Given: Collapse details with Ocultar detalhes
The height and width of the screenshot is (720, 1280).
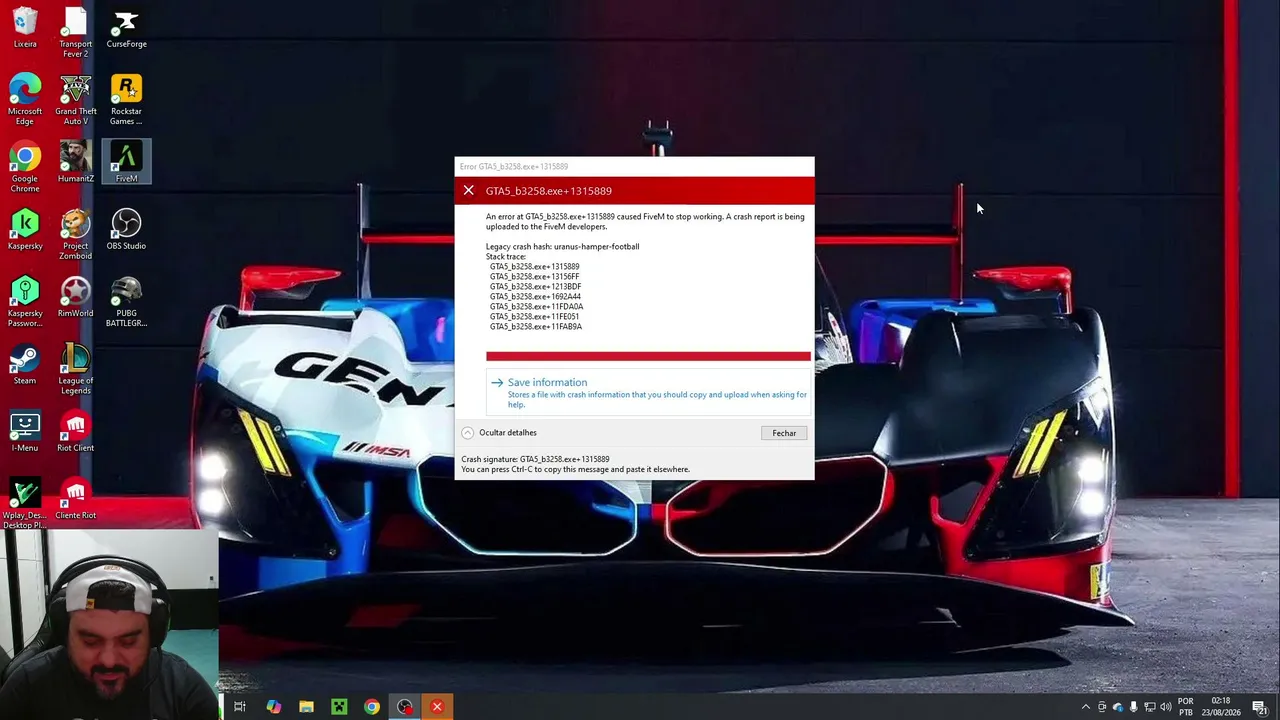Looking at the screenshot, I should (500, 433).
